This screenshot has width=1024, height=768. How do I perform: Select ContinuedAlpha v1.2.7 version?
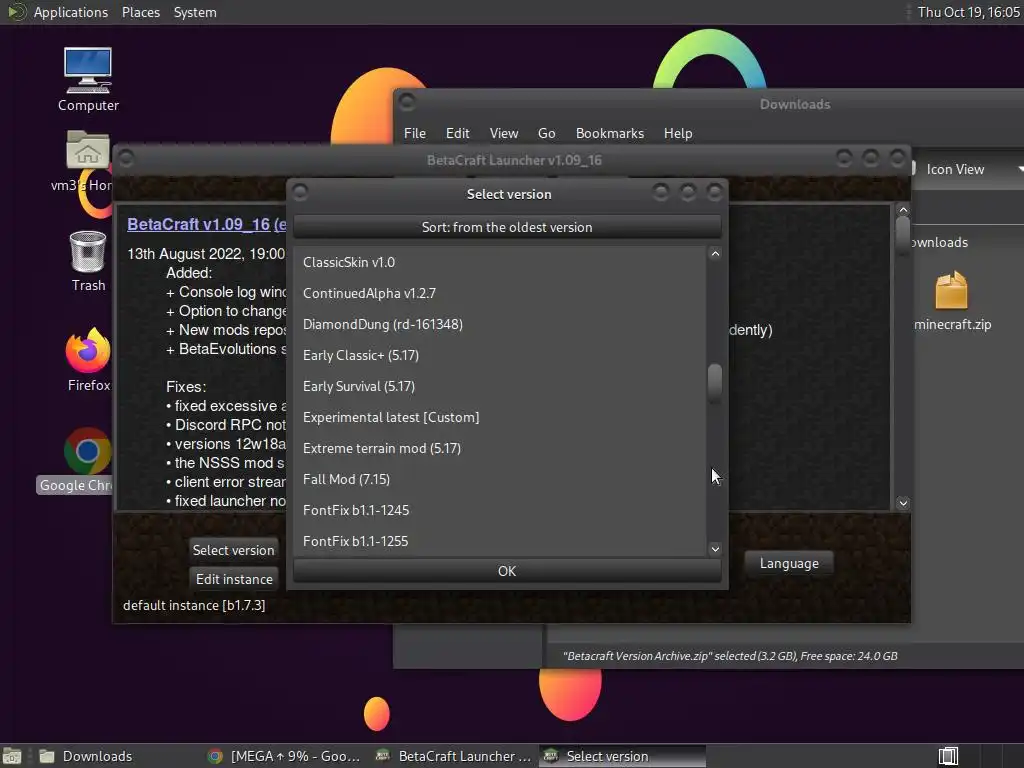coord(500,293)
